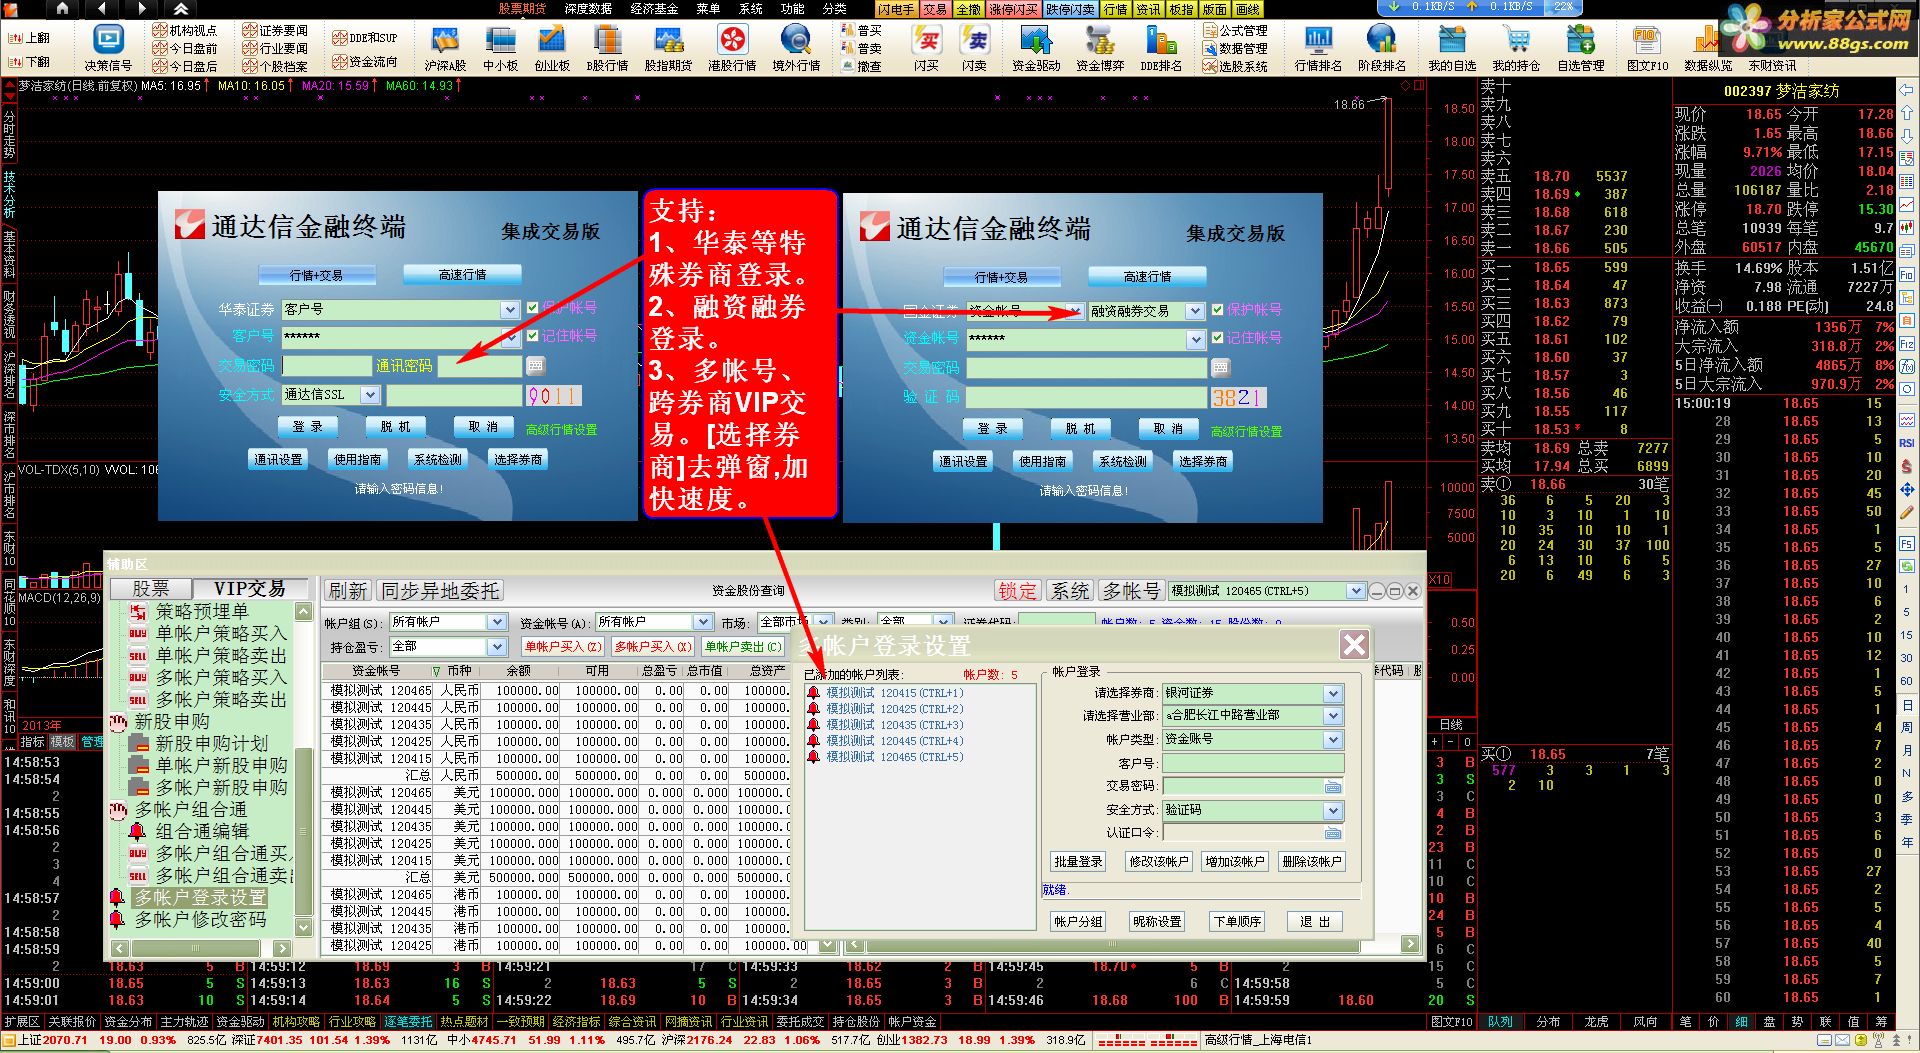Open the 资金博弈 tool
The height and width of the screenshot is (1053, 1920).
1100,48
